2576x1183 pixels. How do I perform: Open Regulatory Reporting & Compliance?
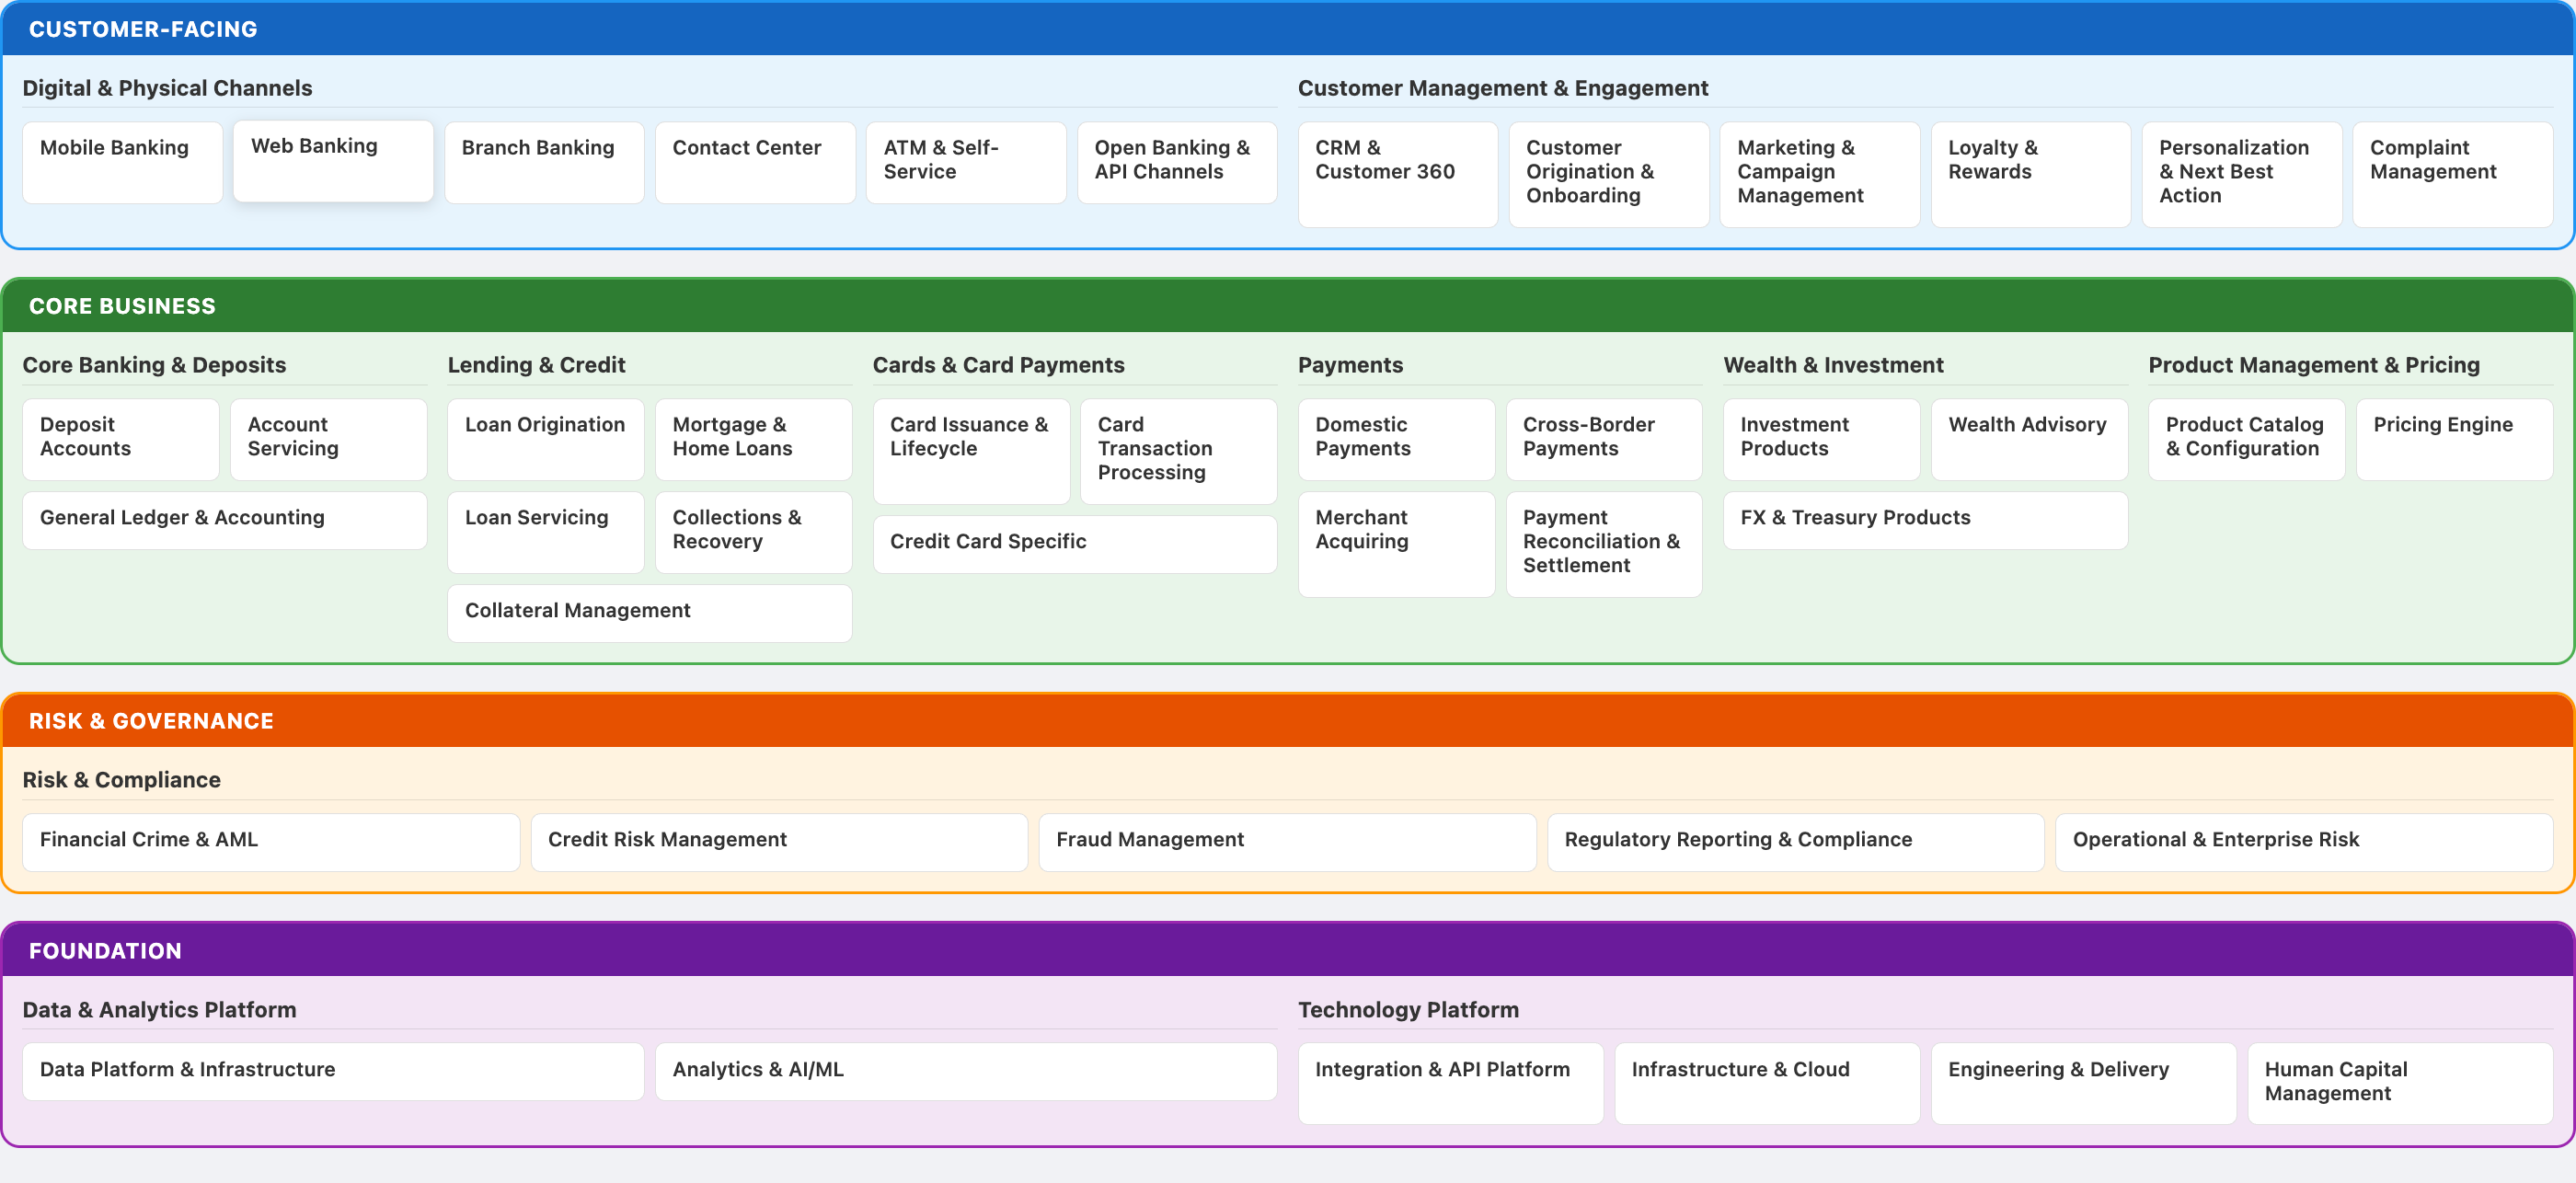[1795, 841]
